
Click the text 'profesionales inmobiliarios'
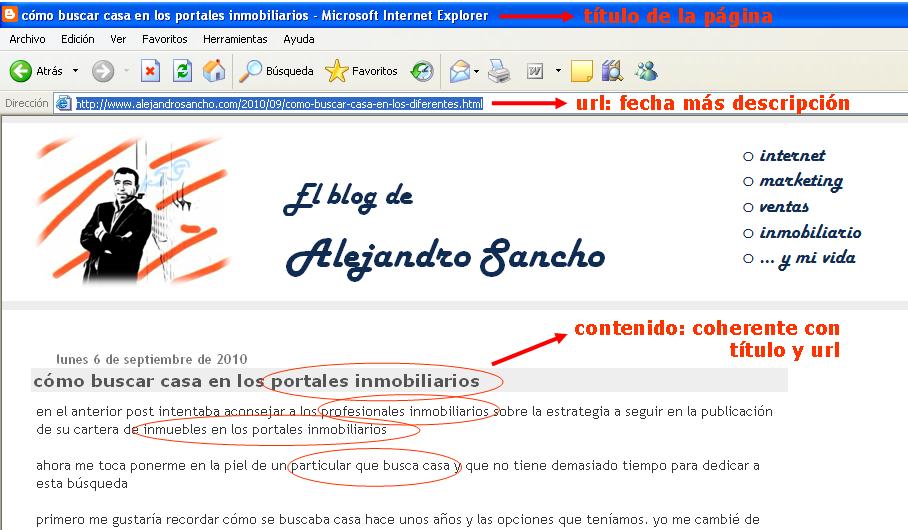click(x=405, y=411)
